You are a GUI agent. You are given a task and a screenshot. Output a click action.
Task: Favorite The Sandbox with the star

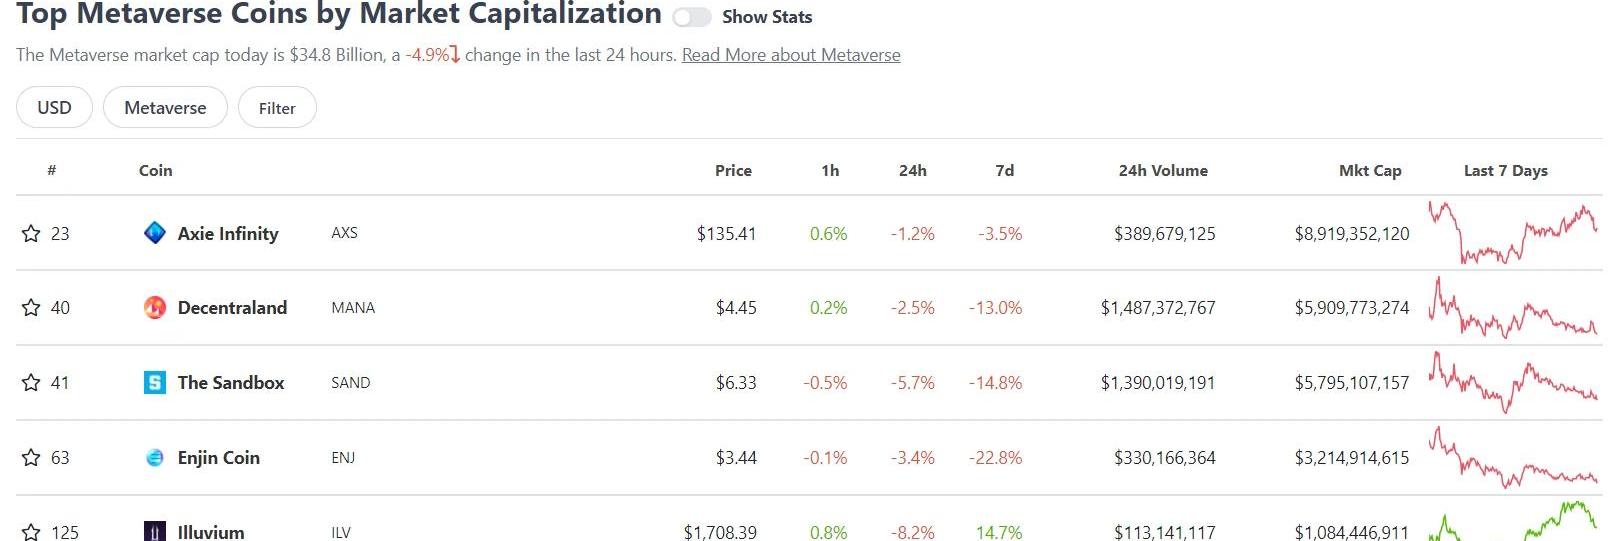click(x=31, y=383)
